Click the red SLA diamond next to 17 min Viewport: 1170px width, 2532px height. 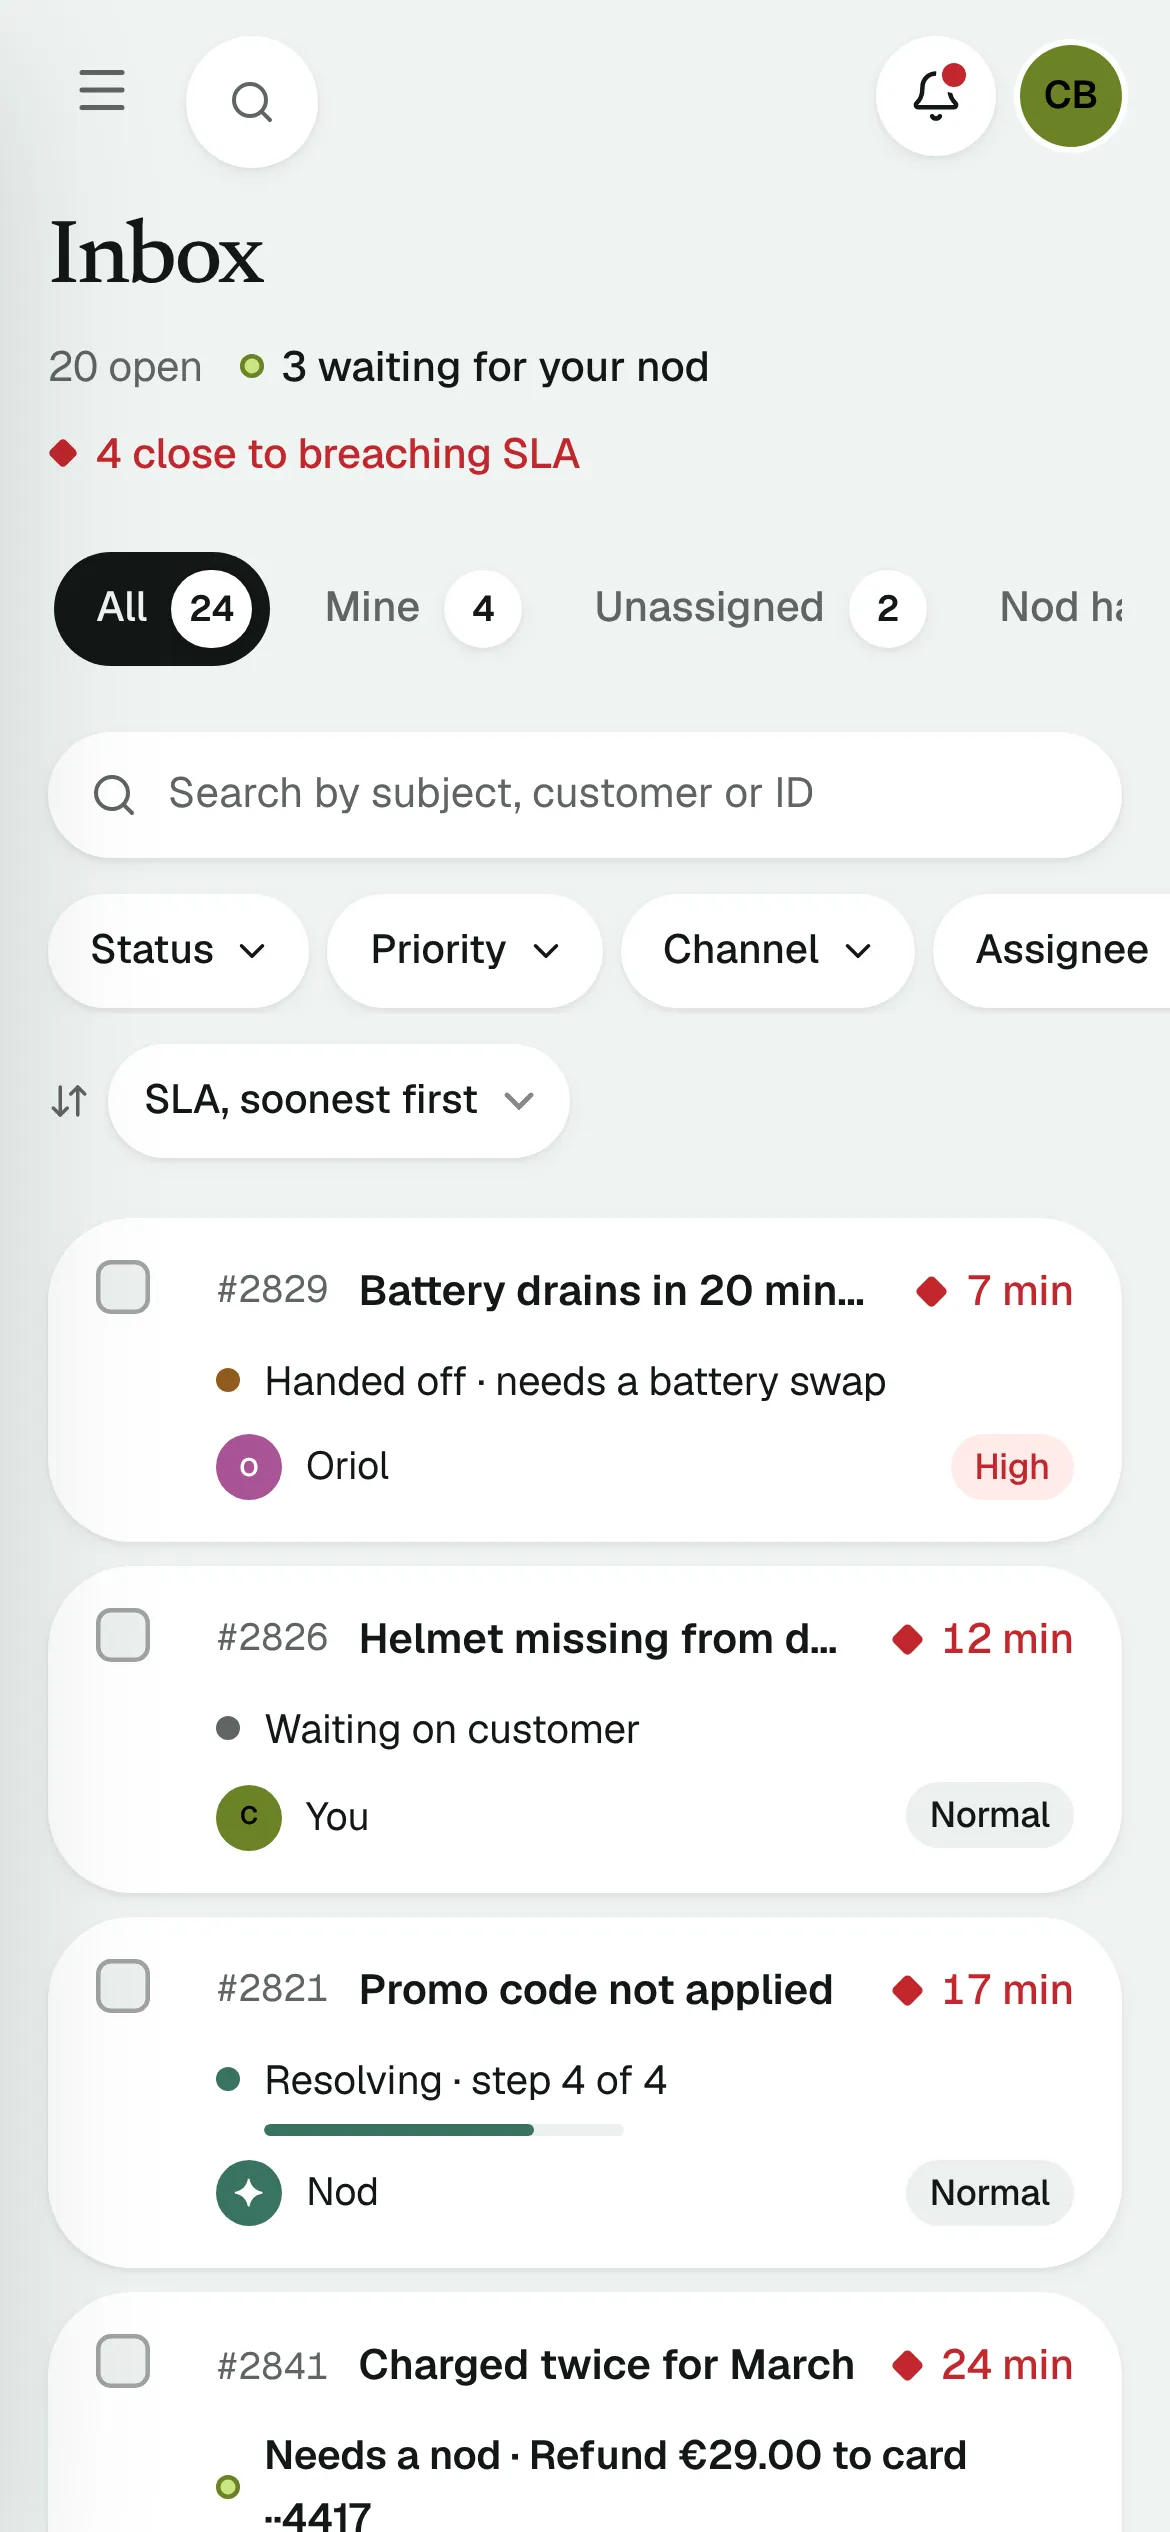(908, 1990)
